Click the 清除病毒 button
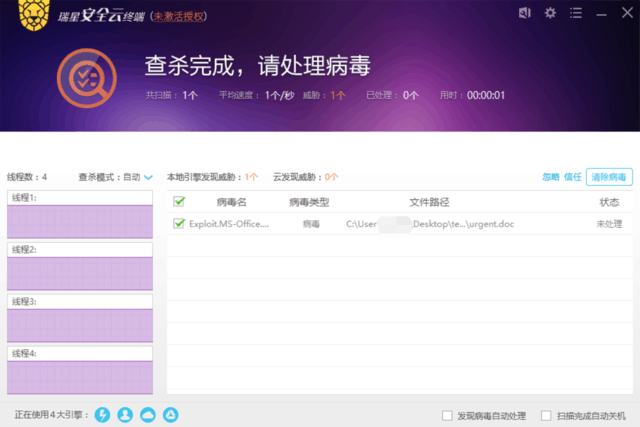Viewport: 640px width, 427px height. [609, 177]
